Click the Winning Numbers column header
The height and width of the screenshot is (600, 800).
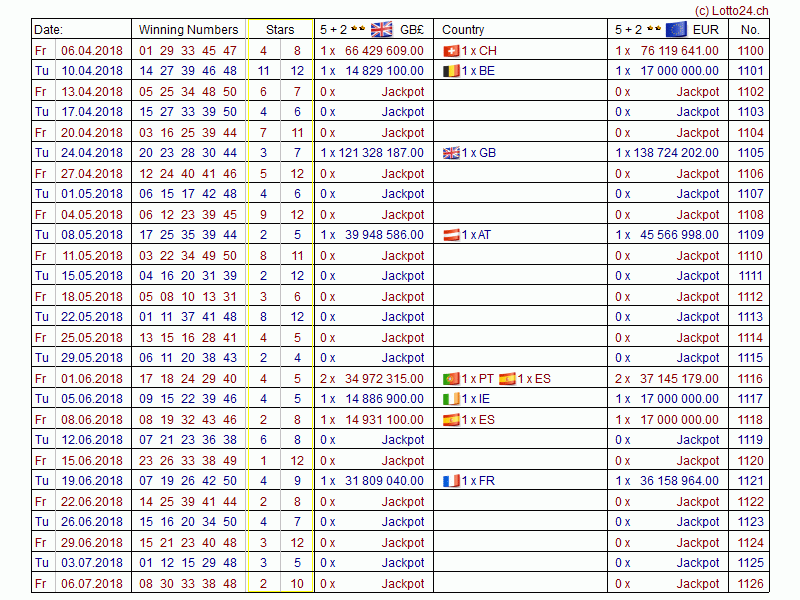(188, 29)
